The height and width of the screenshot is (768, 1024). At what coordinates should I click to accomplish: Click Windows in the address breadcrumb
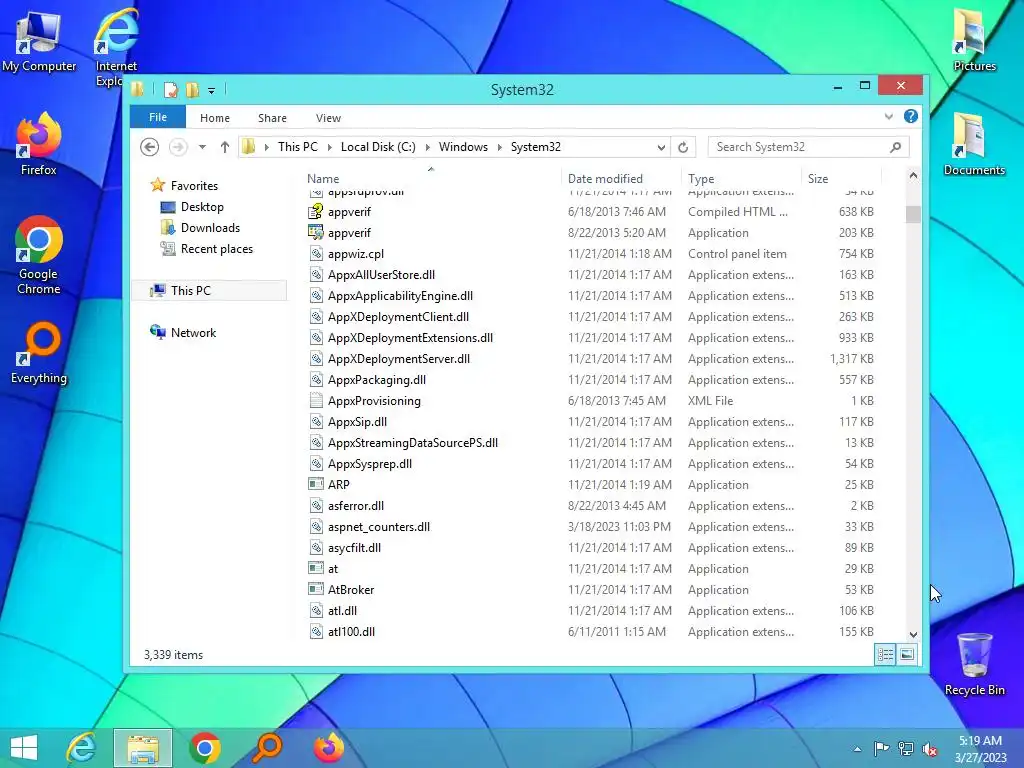pyautogui.click(x=463, y=147)
